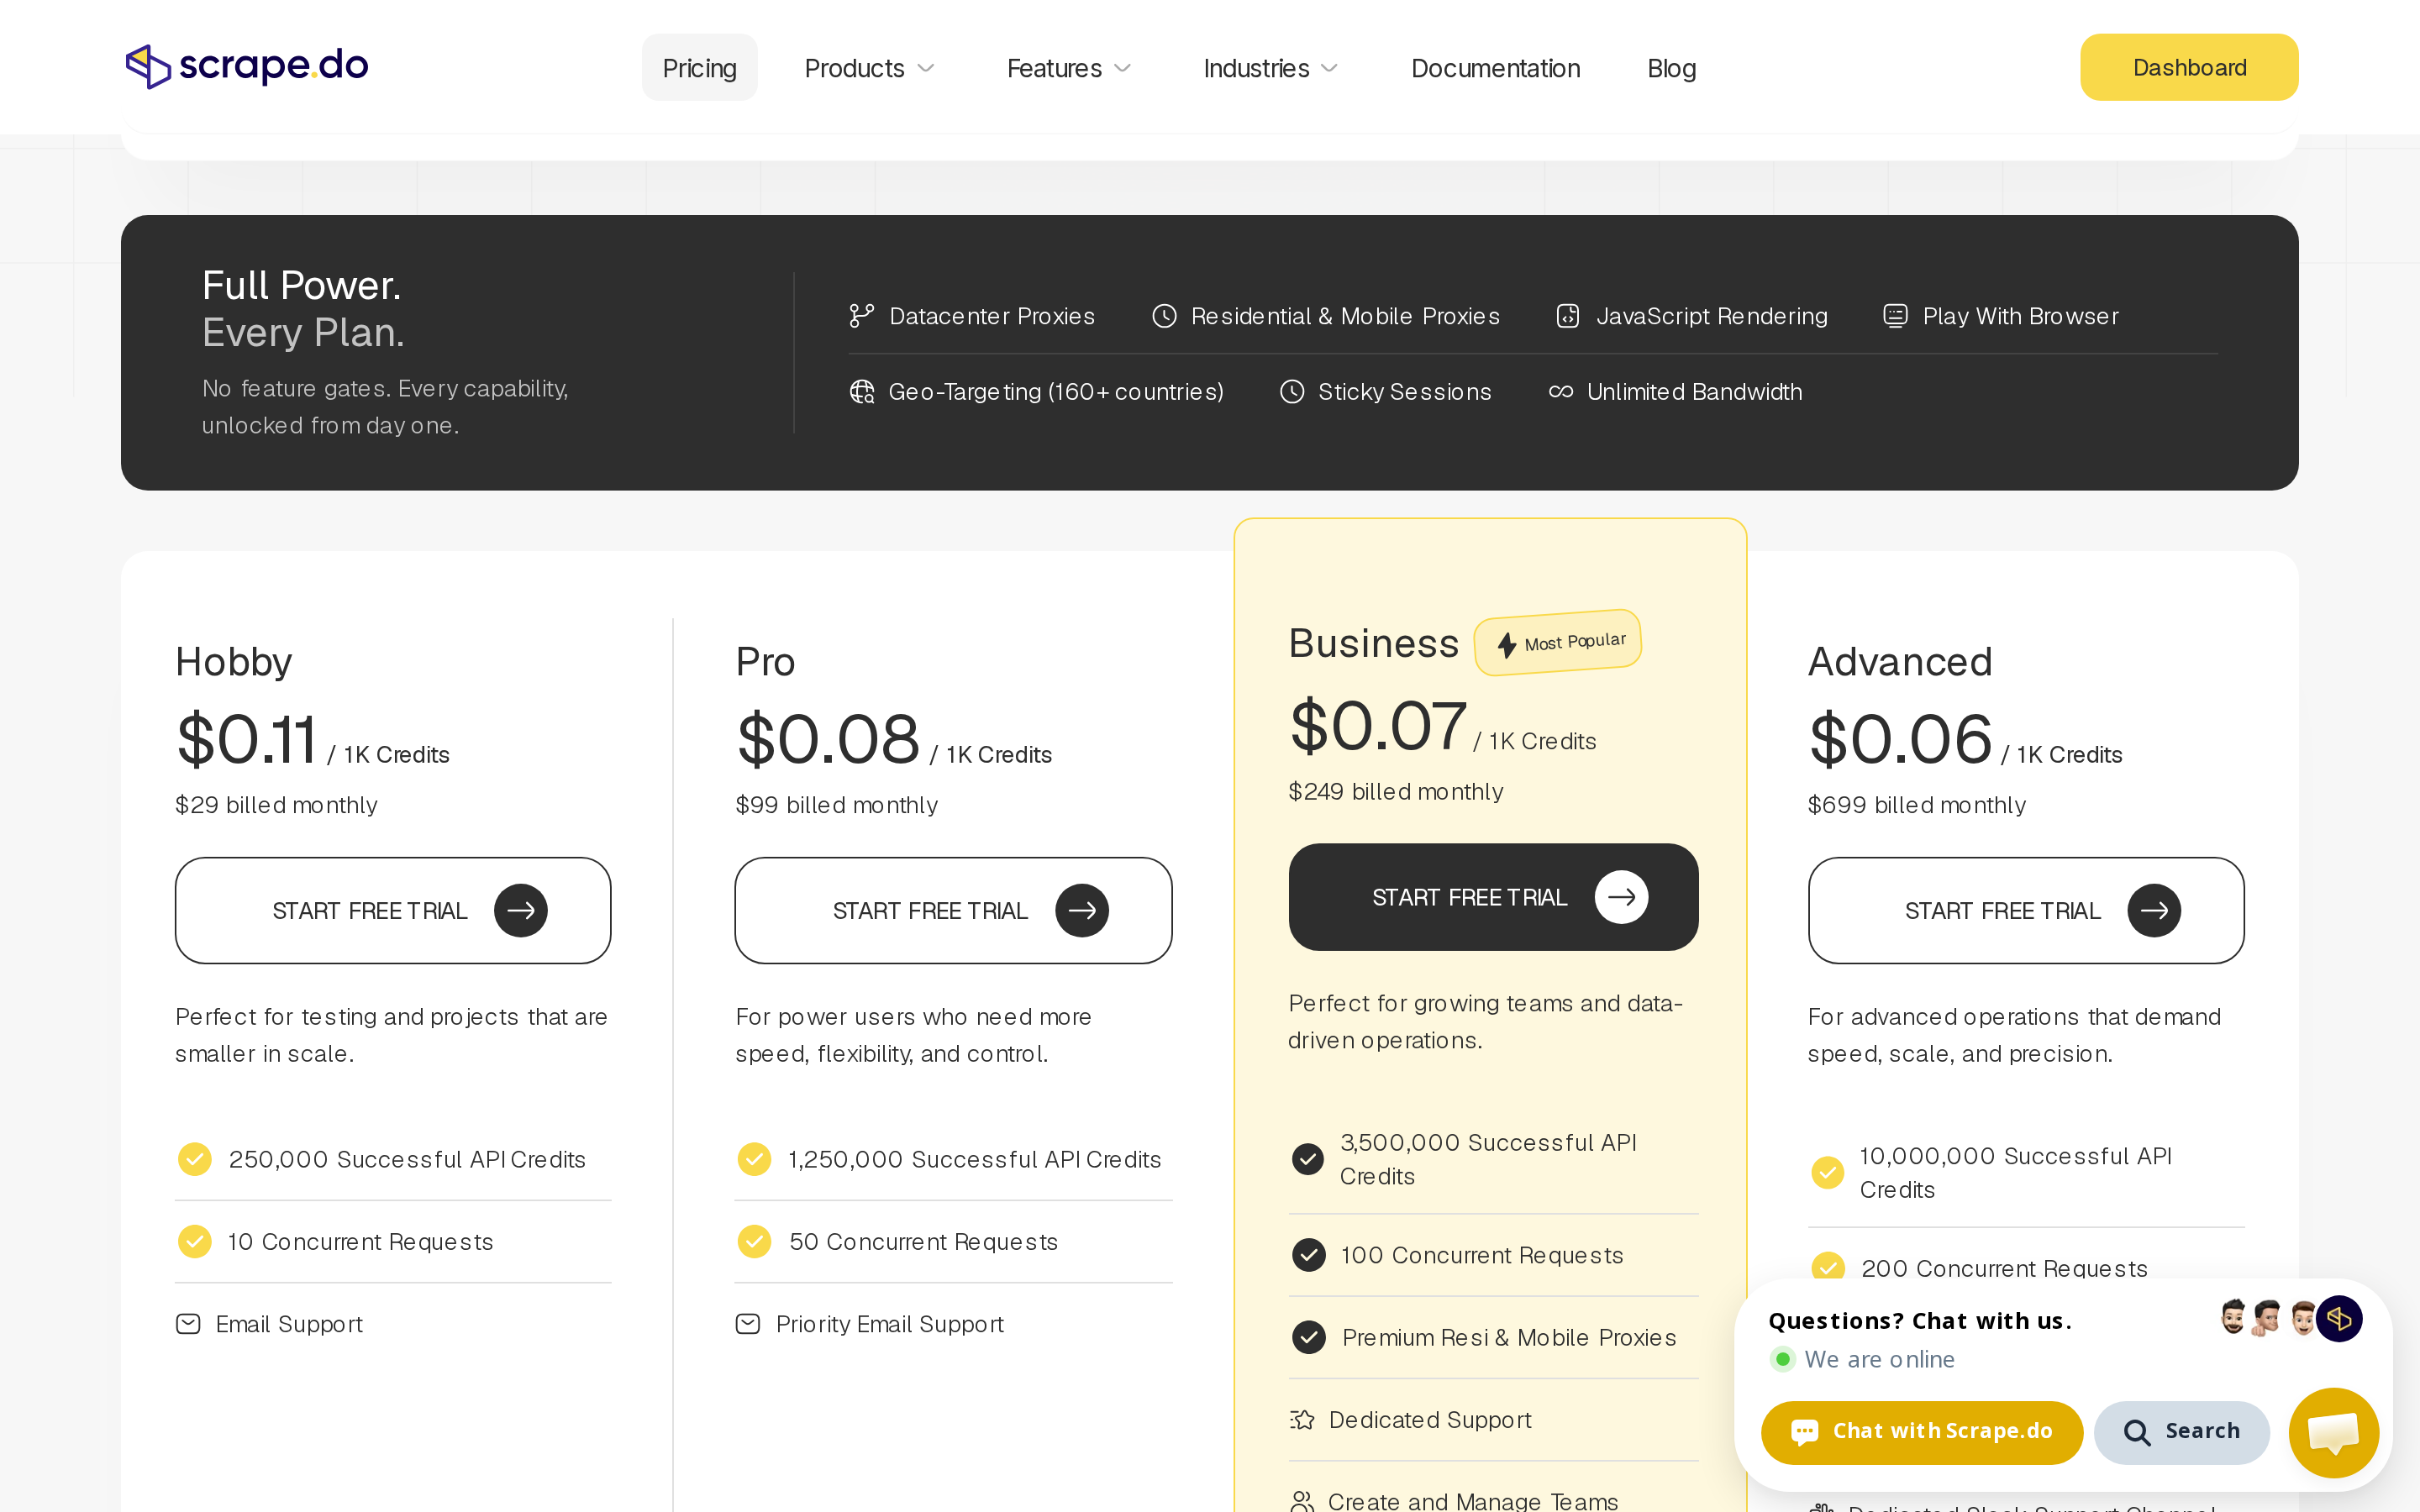Click the Email Support envelope icon
The height and width of the screenshot is (1512, 2420).
[x=188, y=1324]
